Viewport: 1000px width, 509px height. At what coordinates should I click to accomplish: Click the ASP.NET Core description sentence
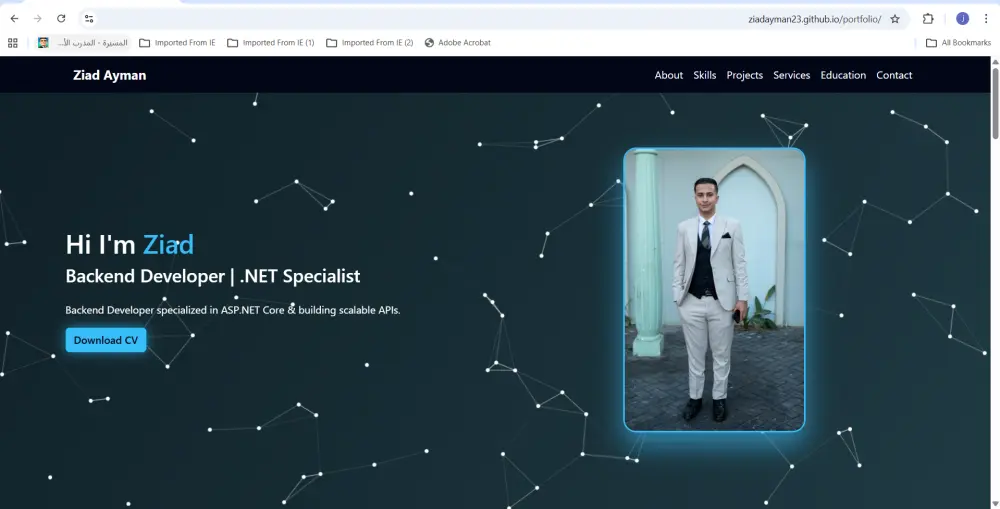click(x=233, y=310)
